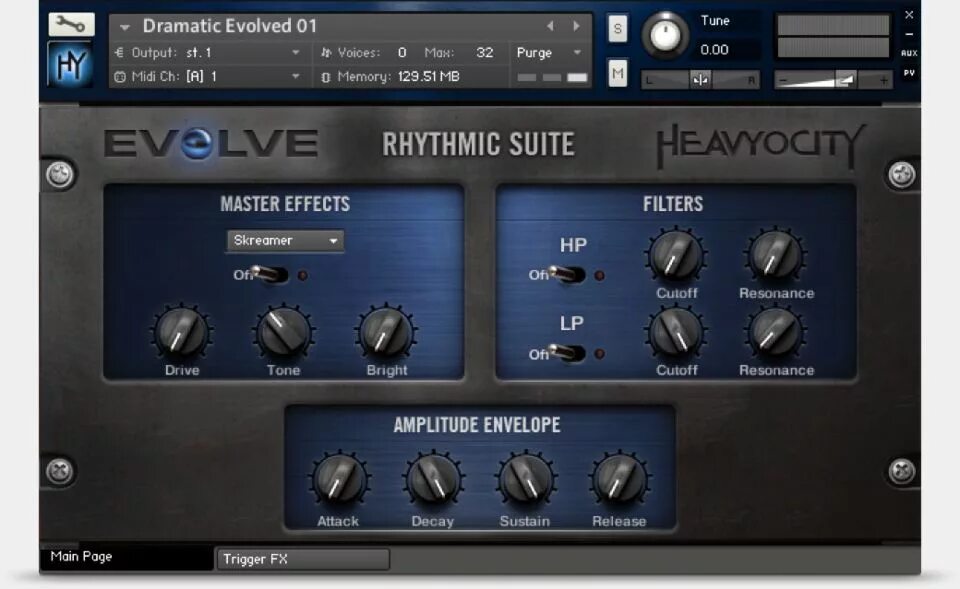Load the previous instrument preset with the left arrow
Screen dimensions: 960x589
coord(550,26)
